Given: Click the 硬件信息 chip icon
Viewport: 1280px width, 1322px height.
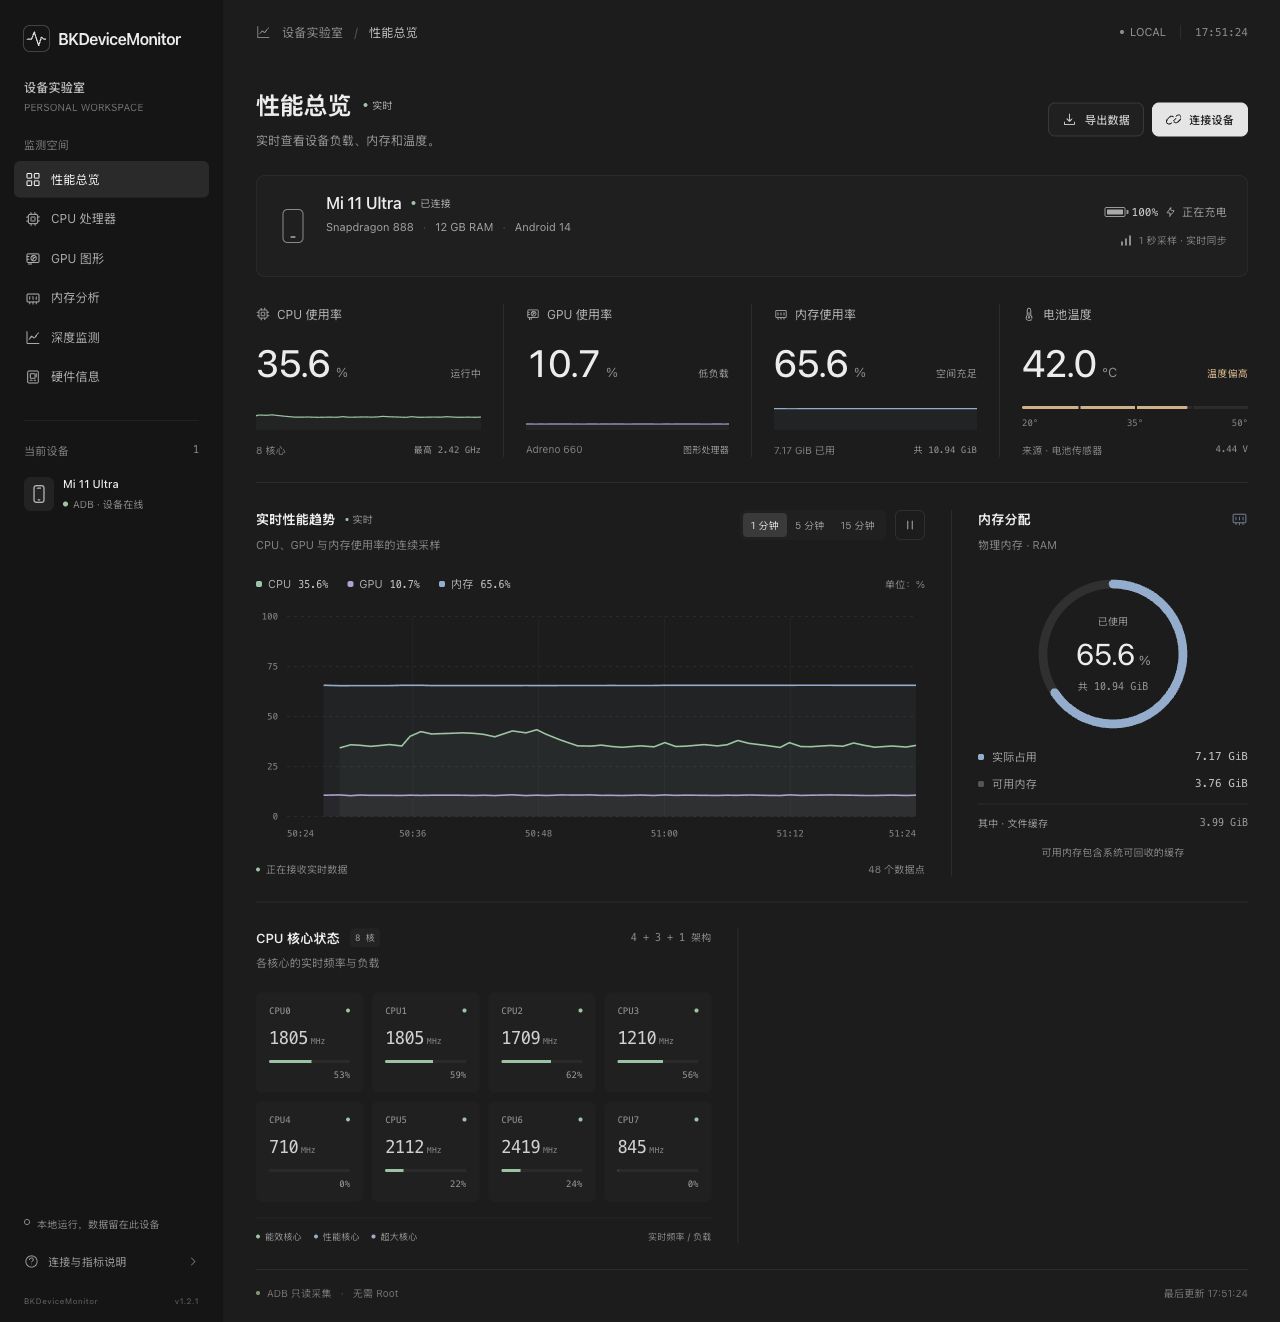Looking at the screenshot, I should click(x=33, y=377).
